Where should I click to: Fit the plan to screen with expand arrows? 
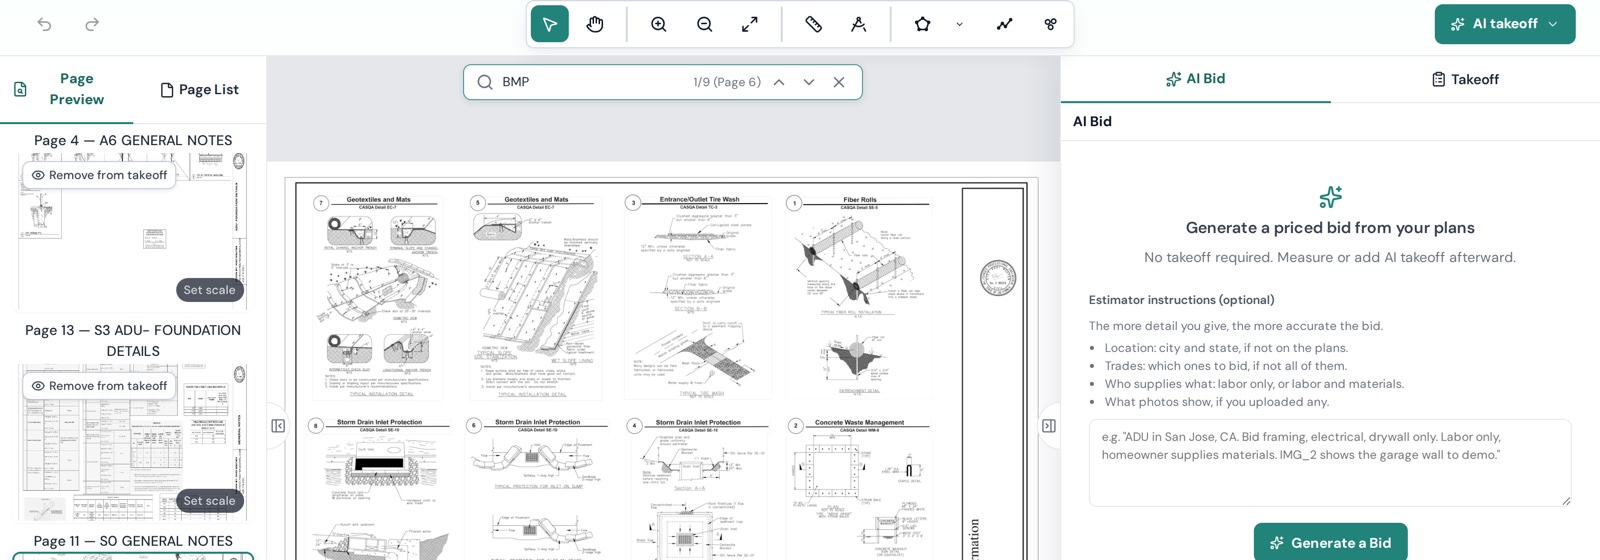point(750,24)
